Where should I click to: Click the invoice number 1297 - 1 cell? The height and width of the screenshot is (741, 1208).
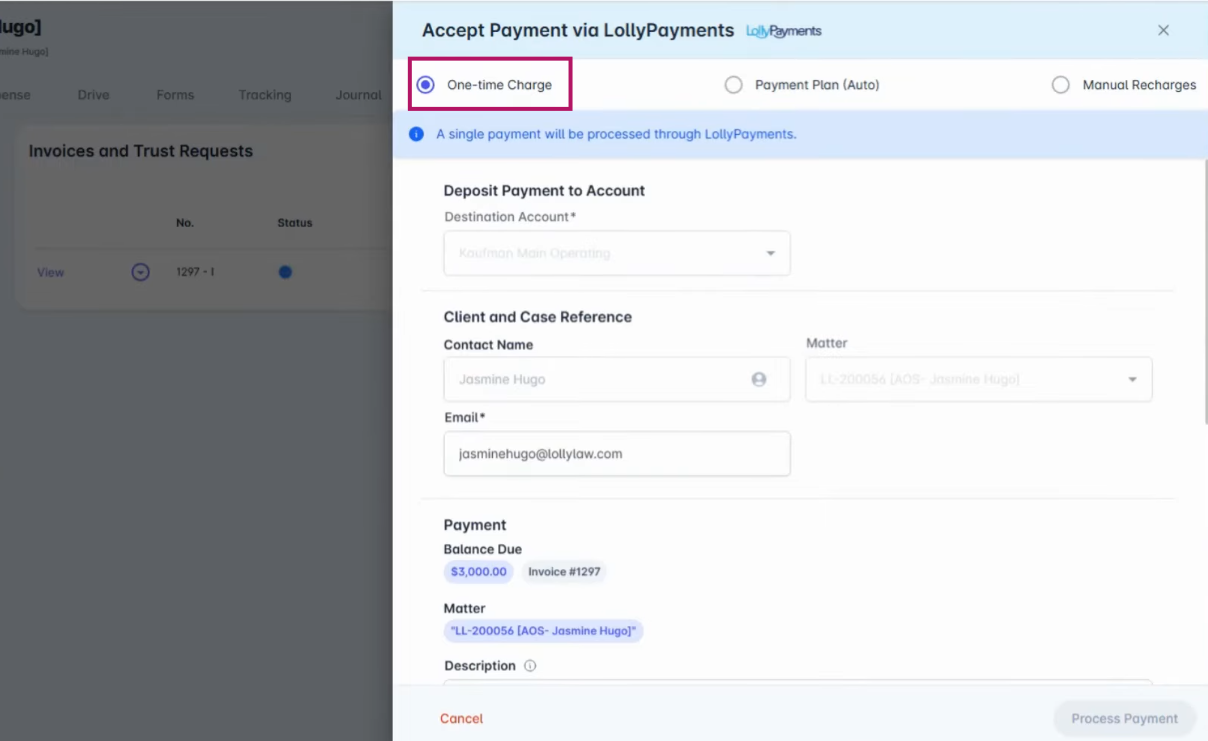click(x=195, y=272)
